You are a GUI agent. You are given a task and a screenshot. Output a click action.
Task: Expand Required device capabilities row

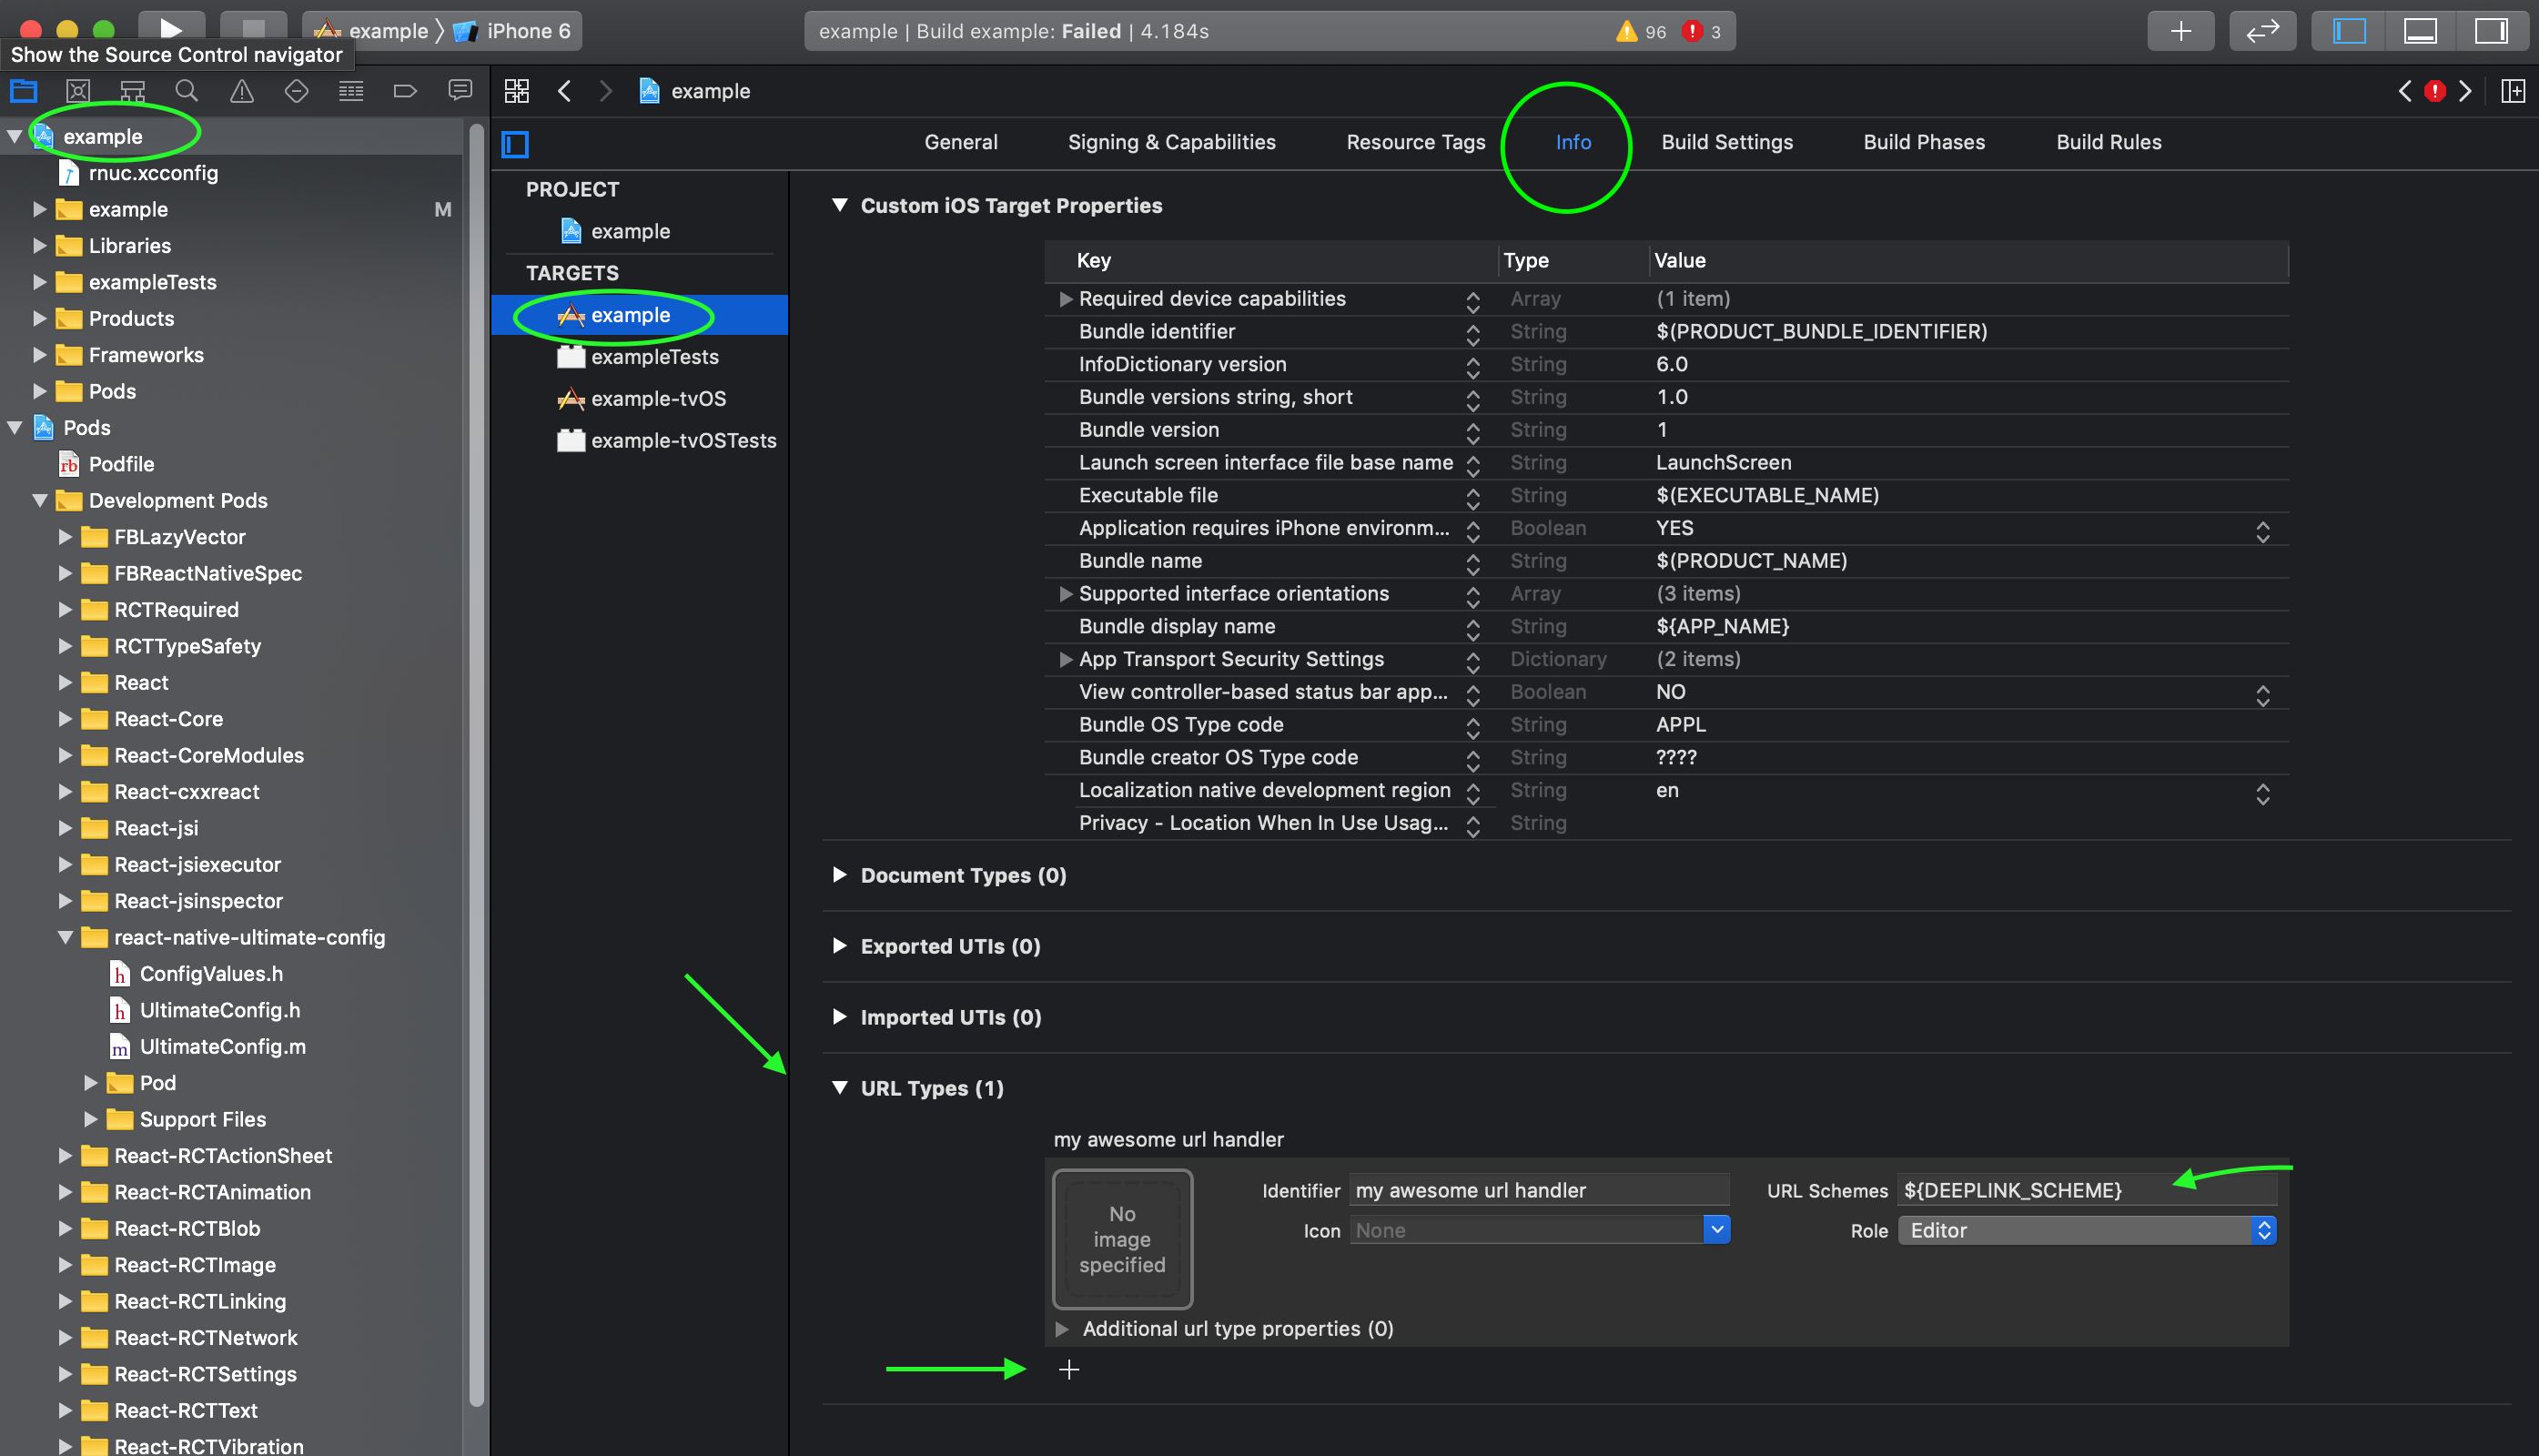[x=1066, y=299]
